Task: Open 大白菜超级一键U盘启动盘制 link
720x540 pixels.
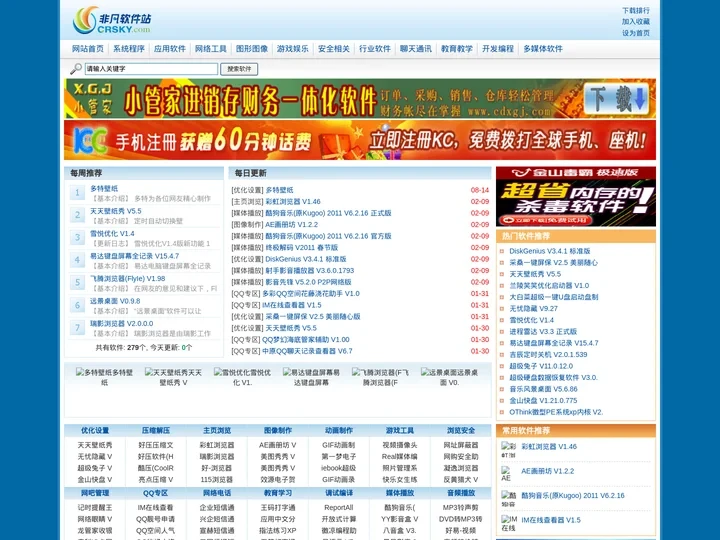Action: click(554, 297)
